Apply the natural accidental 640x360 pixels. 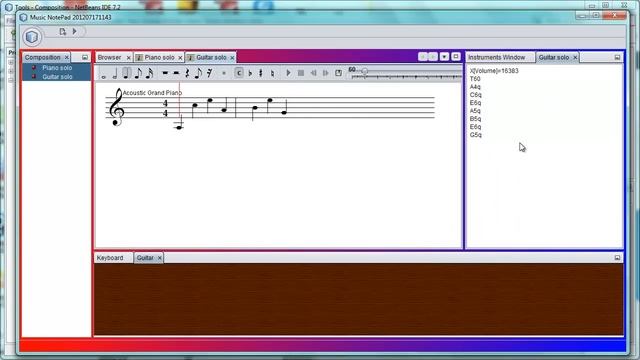click(x=272, y=73)
